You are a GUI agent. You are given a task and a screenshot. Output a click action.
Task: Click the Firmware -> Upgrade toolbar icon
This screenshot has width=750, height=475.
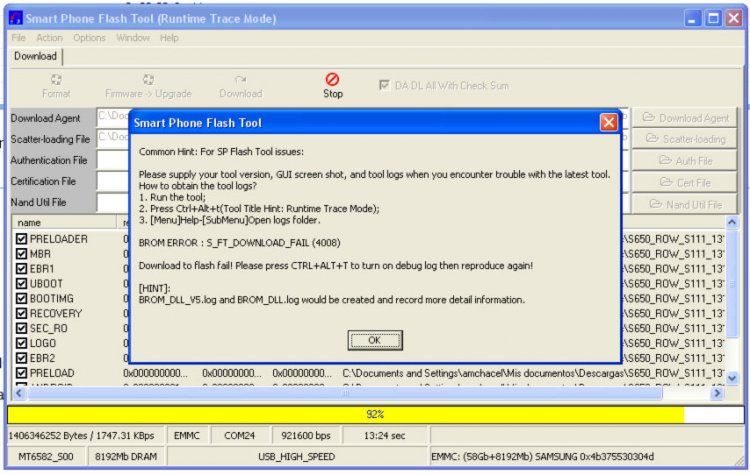tap(148, 80)
